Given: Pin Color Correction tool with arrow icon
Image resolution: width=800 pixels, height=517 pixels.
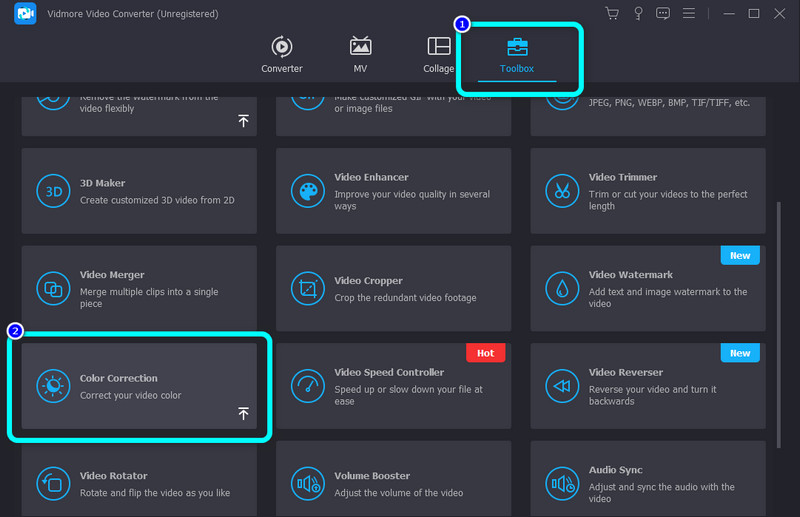Looking at the screenshot, I should click(x=243, y=414).
